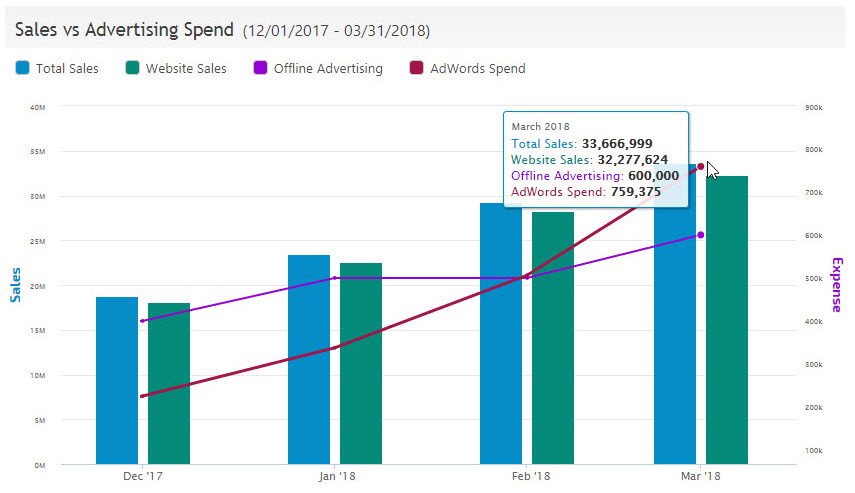Image resolution: width=855 pixels, height=493 pixels.
Task: Select the Dec '17 Website Sales green bar
Action: (x=169, y=383)
